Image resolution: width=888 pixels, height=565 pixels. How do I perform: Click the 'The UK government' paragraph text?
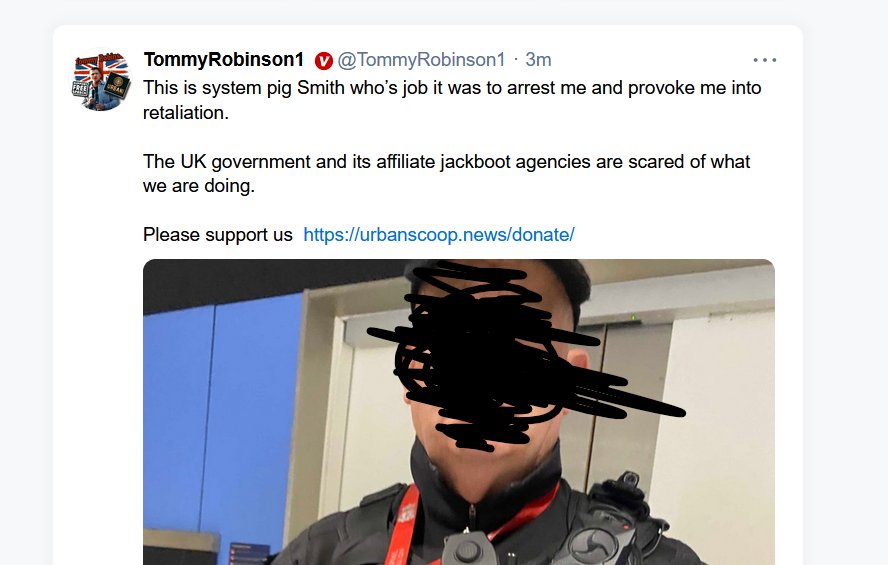pos(446,174)
